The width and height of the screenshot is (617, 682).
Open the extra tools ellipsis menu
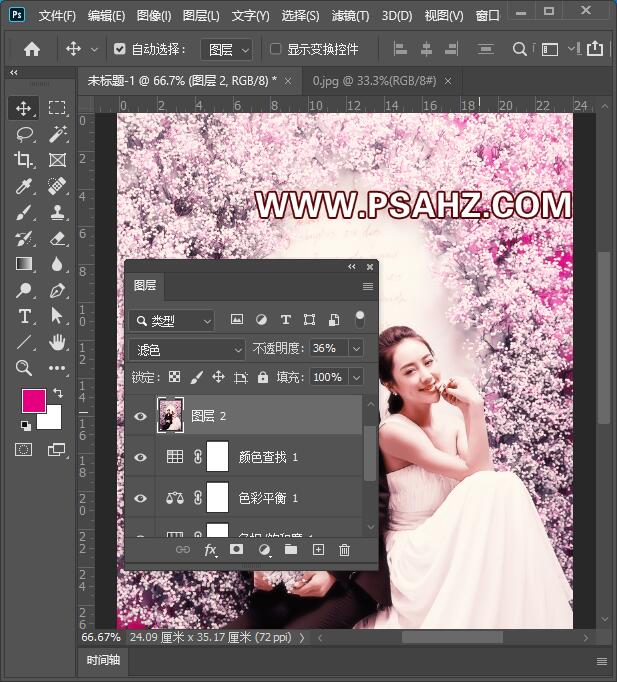[x=57, y=368]
